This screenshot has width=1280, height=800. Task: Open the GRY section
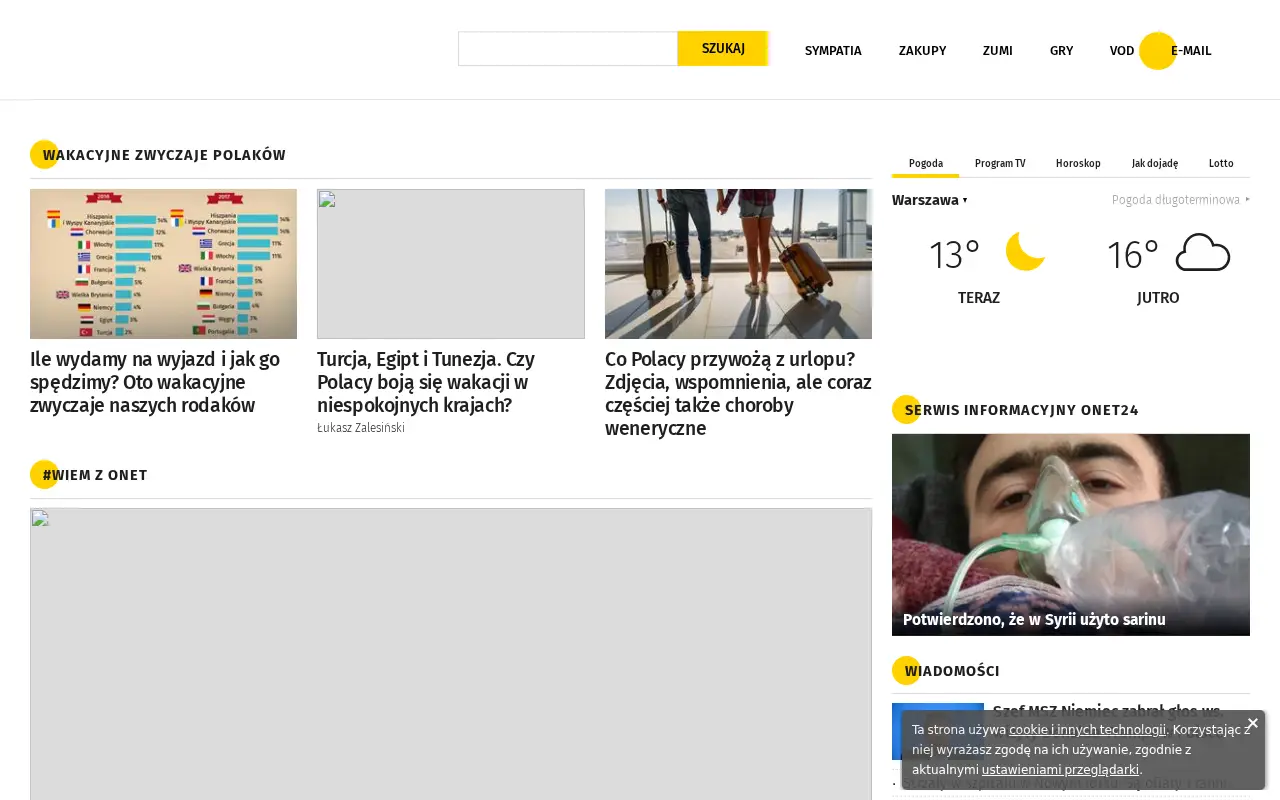[x=1061, y=50]
